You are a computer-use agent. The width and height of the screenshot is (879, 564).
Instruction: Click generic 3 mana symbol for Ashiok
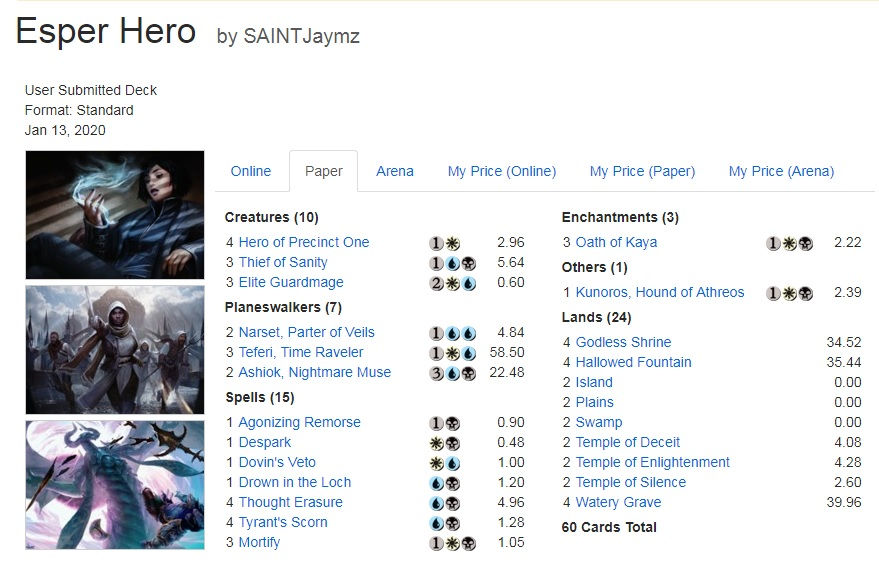click(437, 373)
